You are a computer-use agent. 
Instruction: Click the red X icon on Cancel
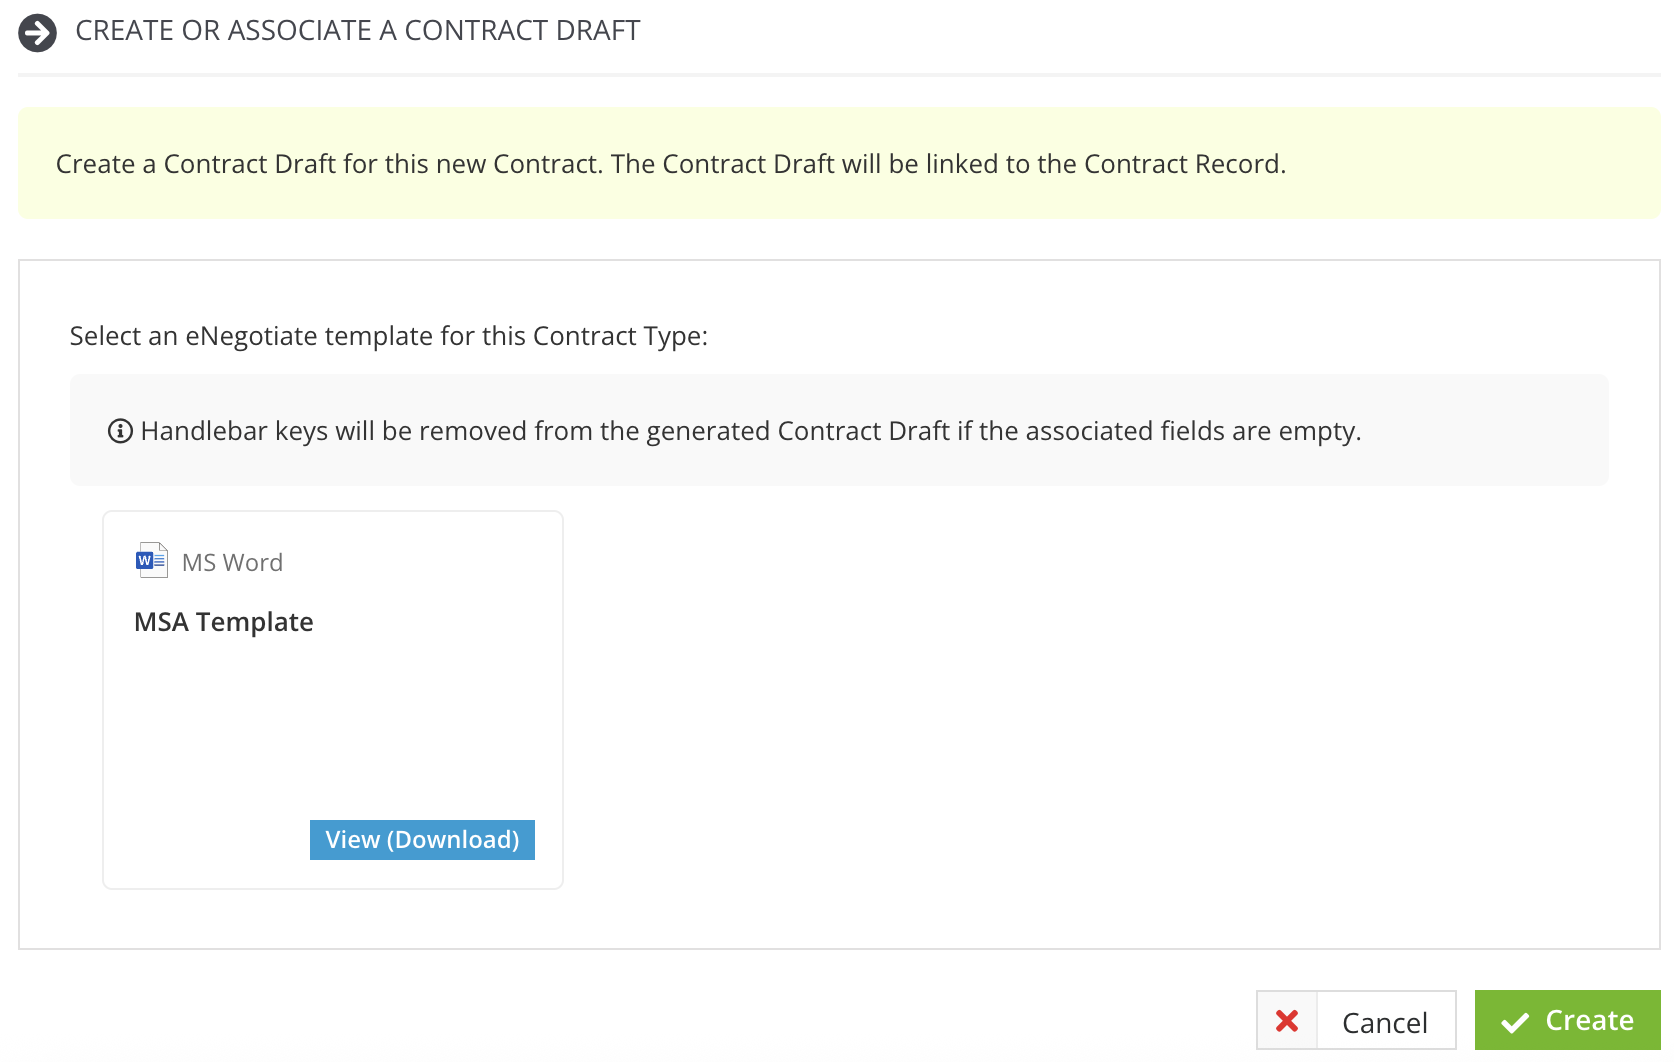[x=1287, y=1021]
